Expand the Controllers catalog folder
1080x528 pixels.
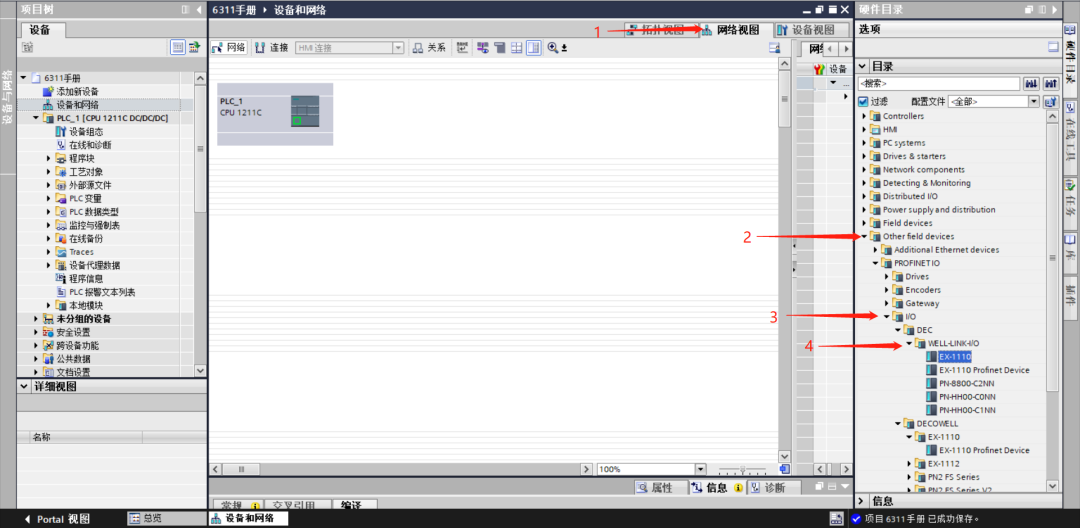pos(864,116)
